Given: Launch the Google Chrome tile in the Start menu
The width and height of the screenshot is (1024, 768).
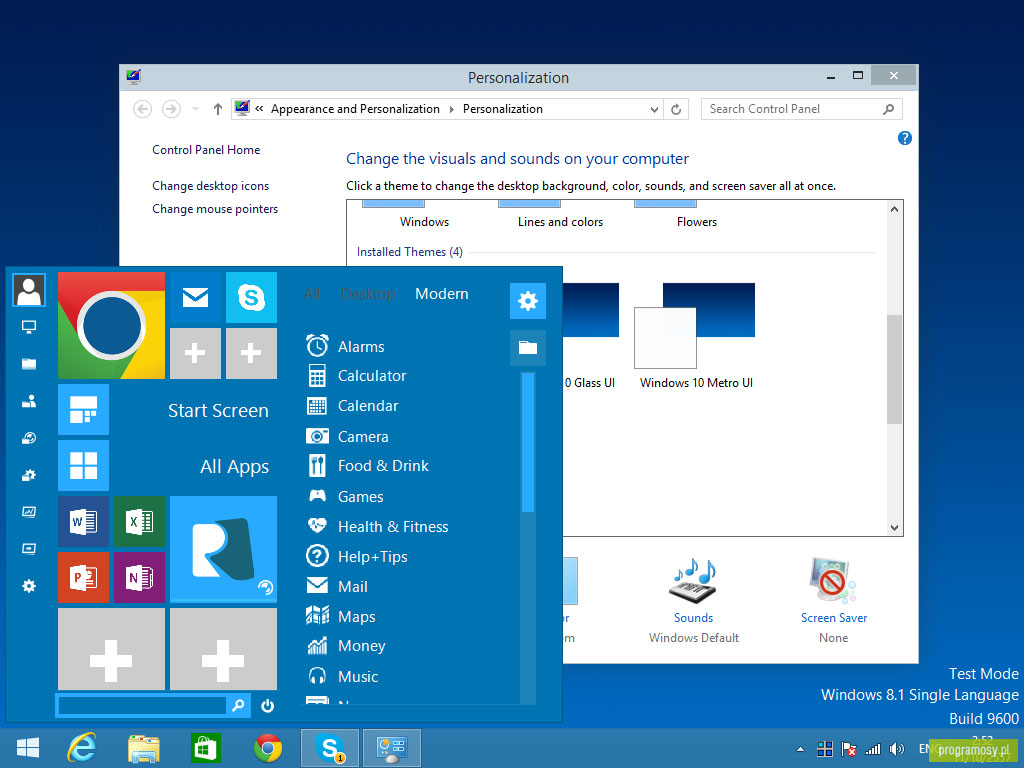Looking at the screenshot, I should pos(111,325).
